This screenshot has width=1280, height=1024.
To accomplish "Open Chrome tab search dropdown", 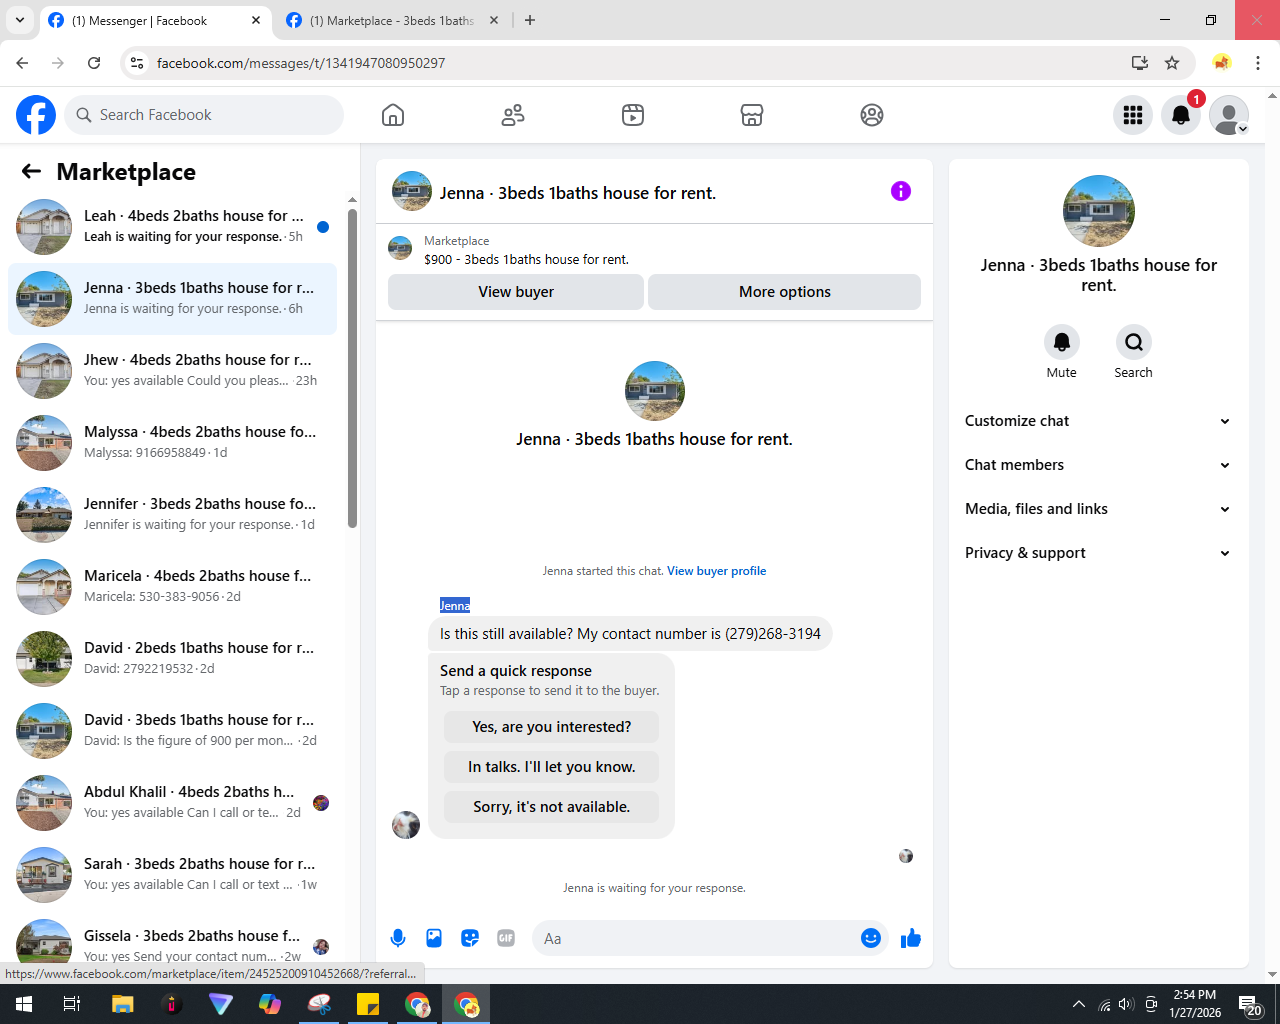I will pos(20,20).
